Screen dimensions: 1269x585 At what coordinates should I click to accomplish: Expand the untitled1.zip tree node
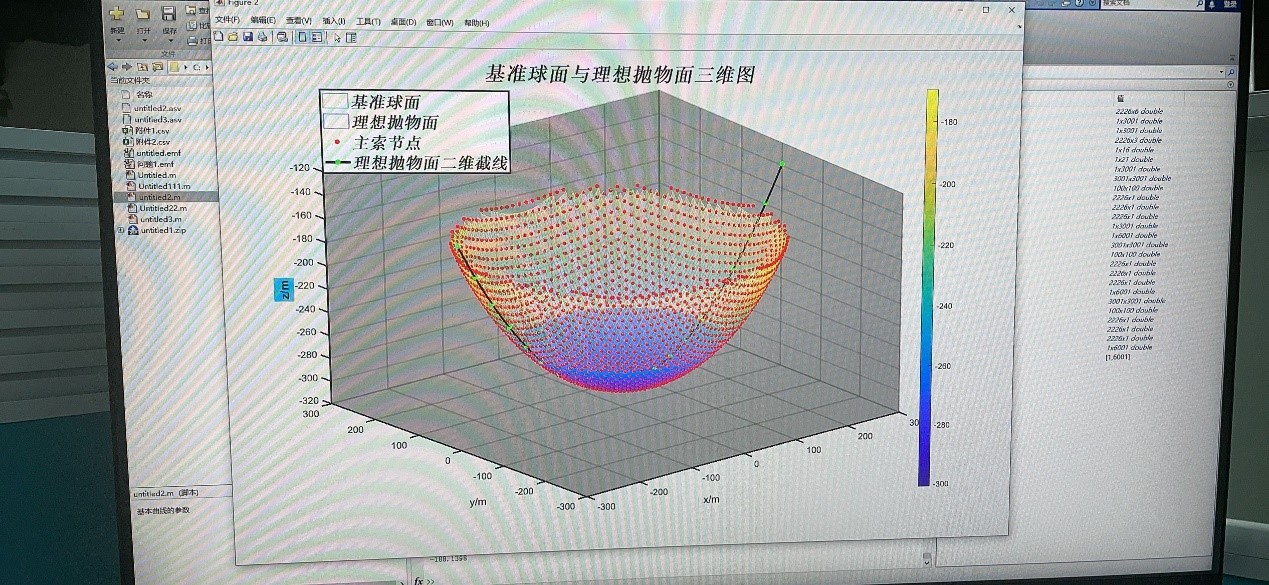[x=122, y=230]
